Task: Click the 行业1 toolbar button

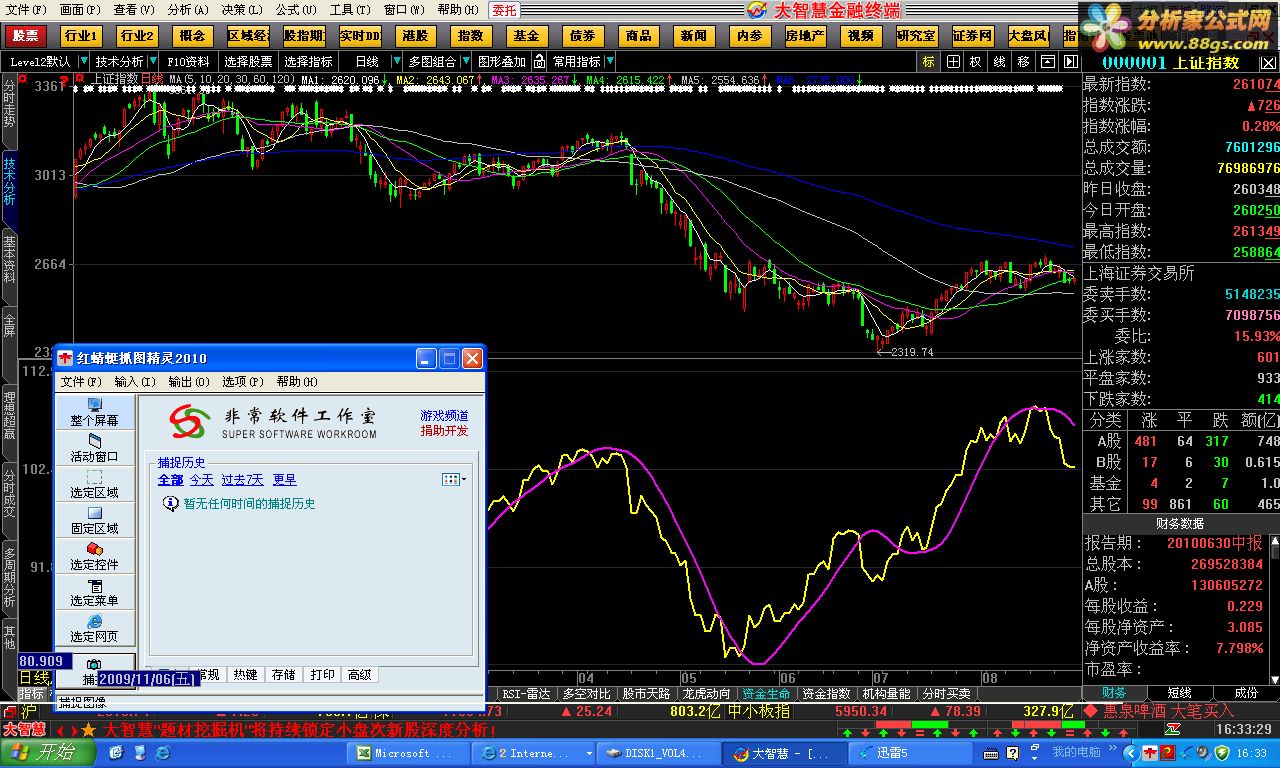Action: 81,36
